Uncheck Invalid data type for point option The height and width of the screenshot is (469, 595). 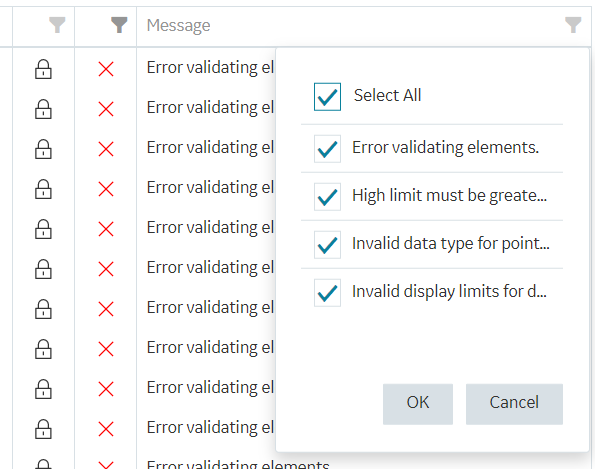[x=327, y=245]
